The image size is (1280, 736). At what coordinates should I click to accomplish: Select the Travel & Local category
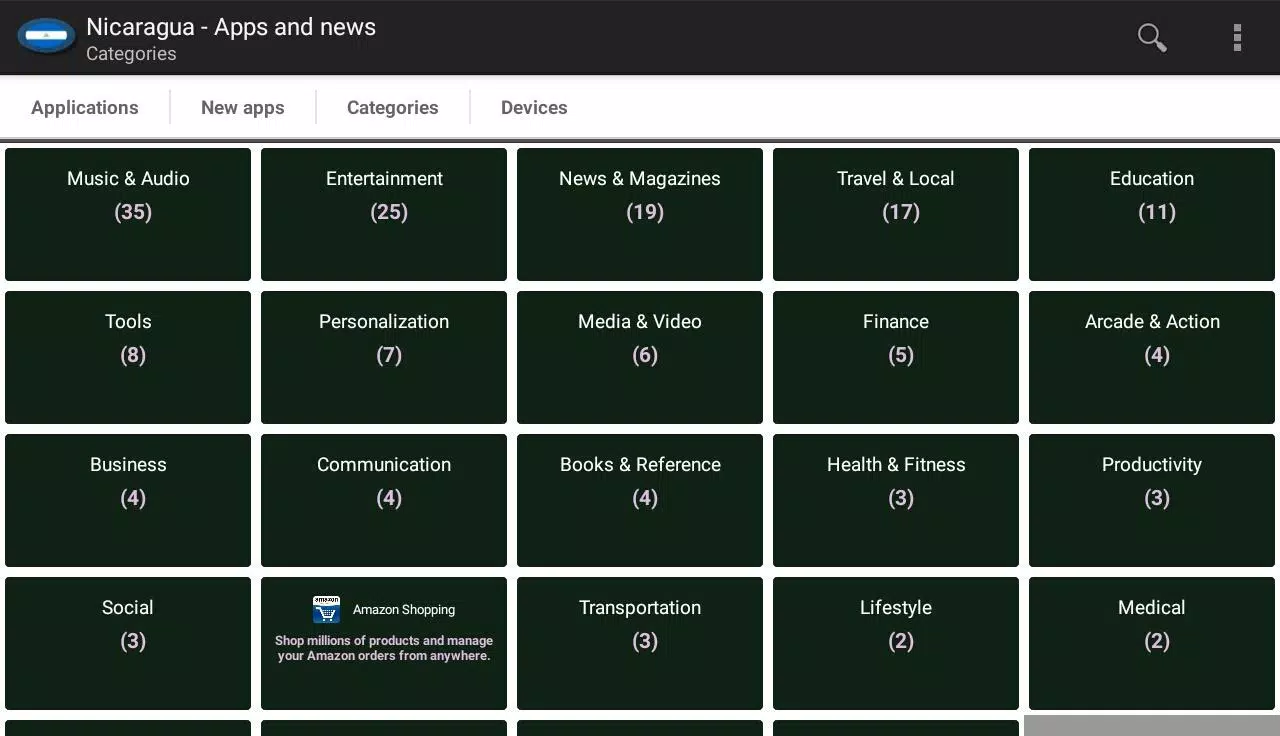pos(896,214)
